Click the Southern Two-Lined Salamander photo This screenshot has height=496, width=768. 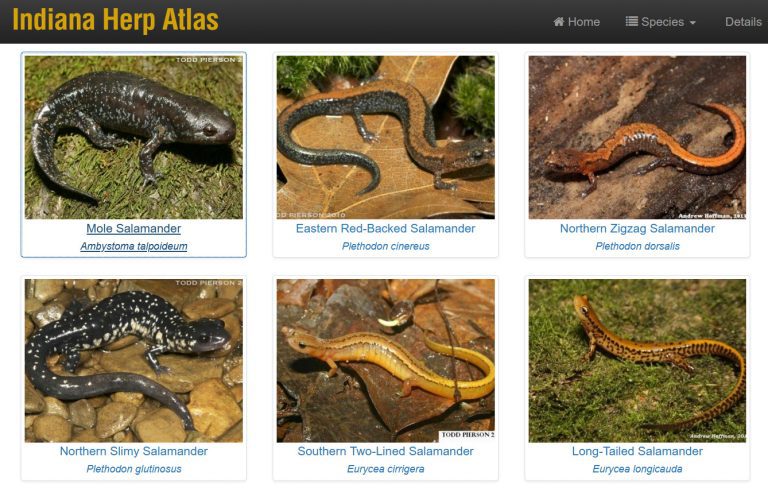pyautogui.click(x=385, y=360)
